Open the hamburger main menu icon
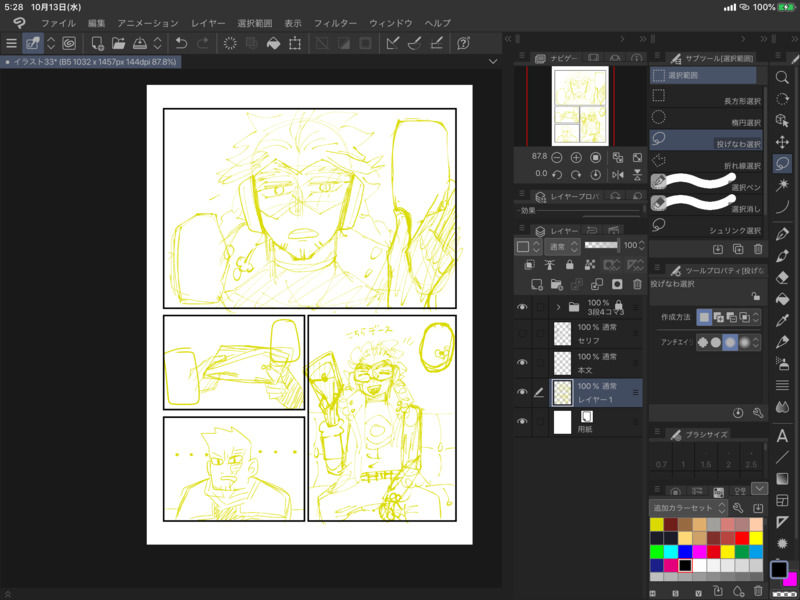800x600 pixels. pos(11,43)
